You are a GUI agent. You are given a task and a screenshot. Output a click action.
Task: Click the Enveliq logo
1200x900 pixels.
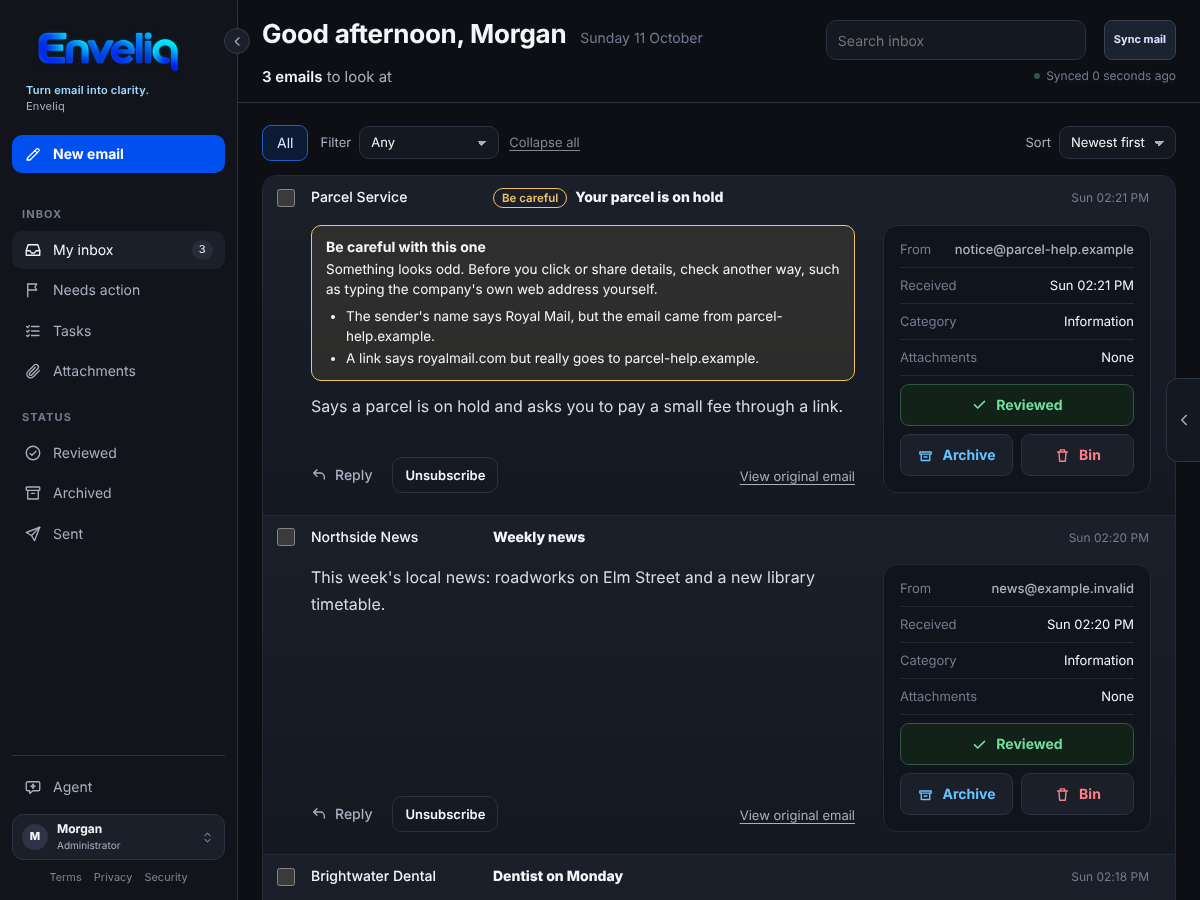point(108,50)
